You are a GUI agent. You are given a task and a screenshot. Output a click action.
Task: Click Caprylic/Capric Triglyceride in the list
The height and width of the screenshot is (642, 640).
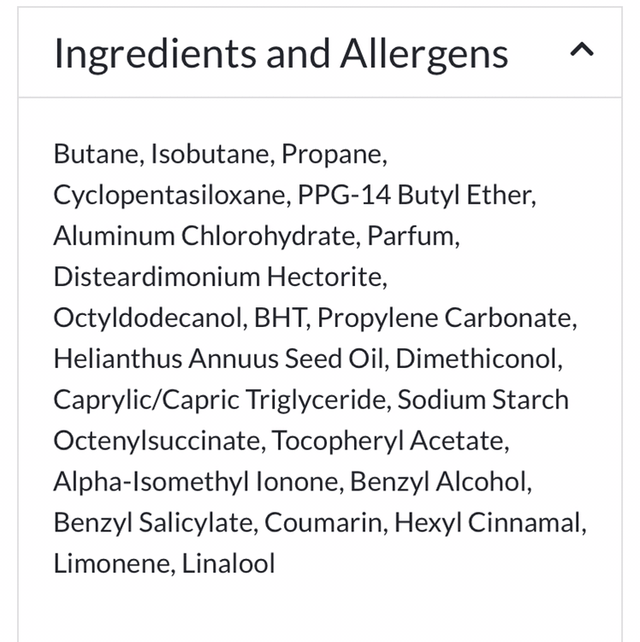[219, 400]
